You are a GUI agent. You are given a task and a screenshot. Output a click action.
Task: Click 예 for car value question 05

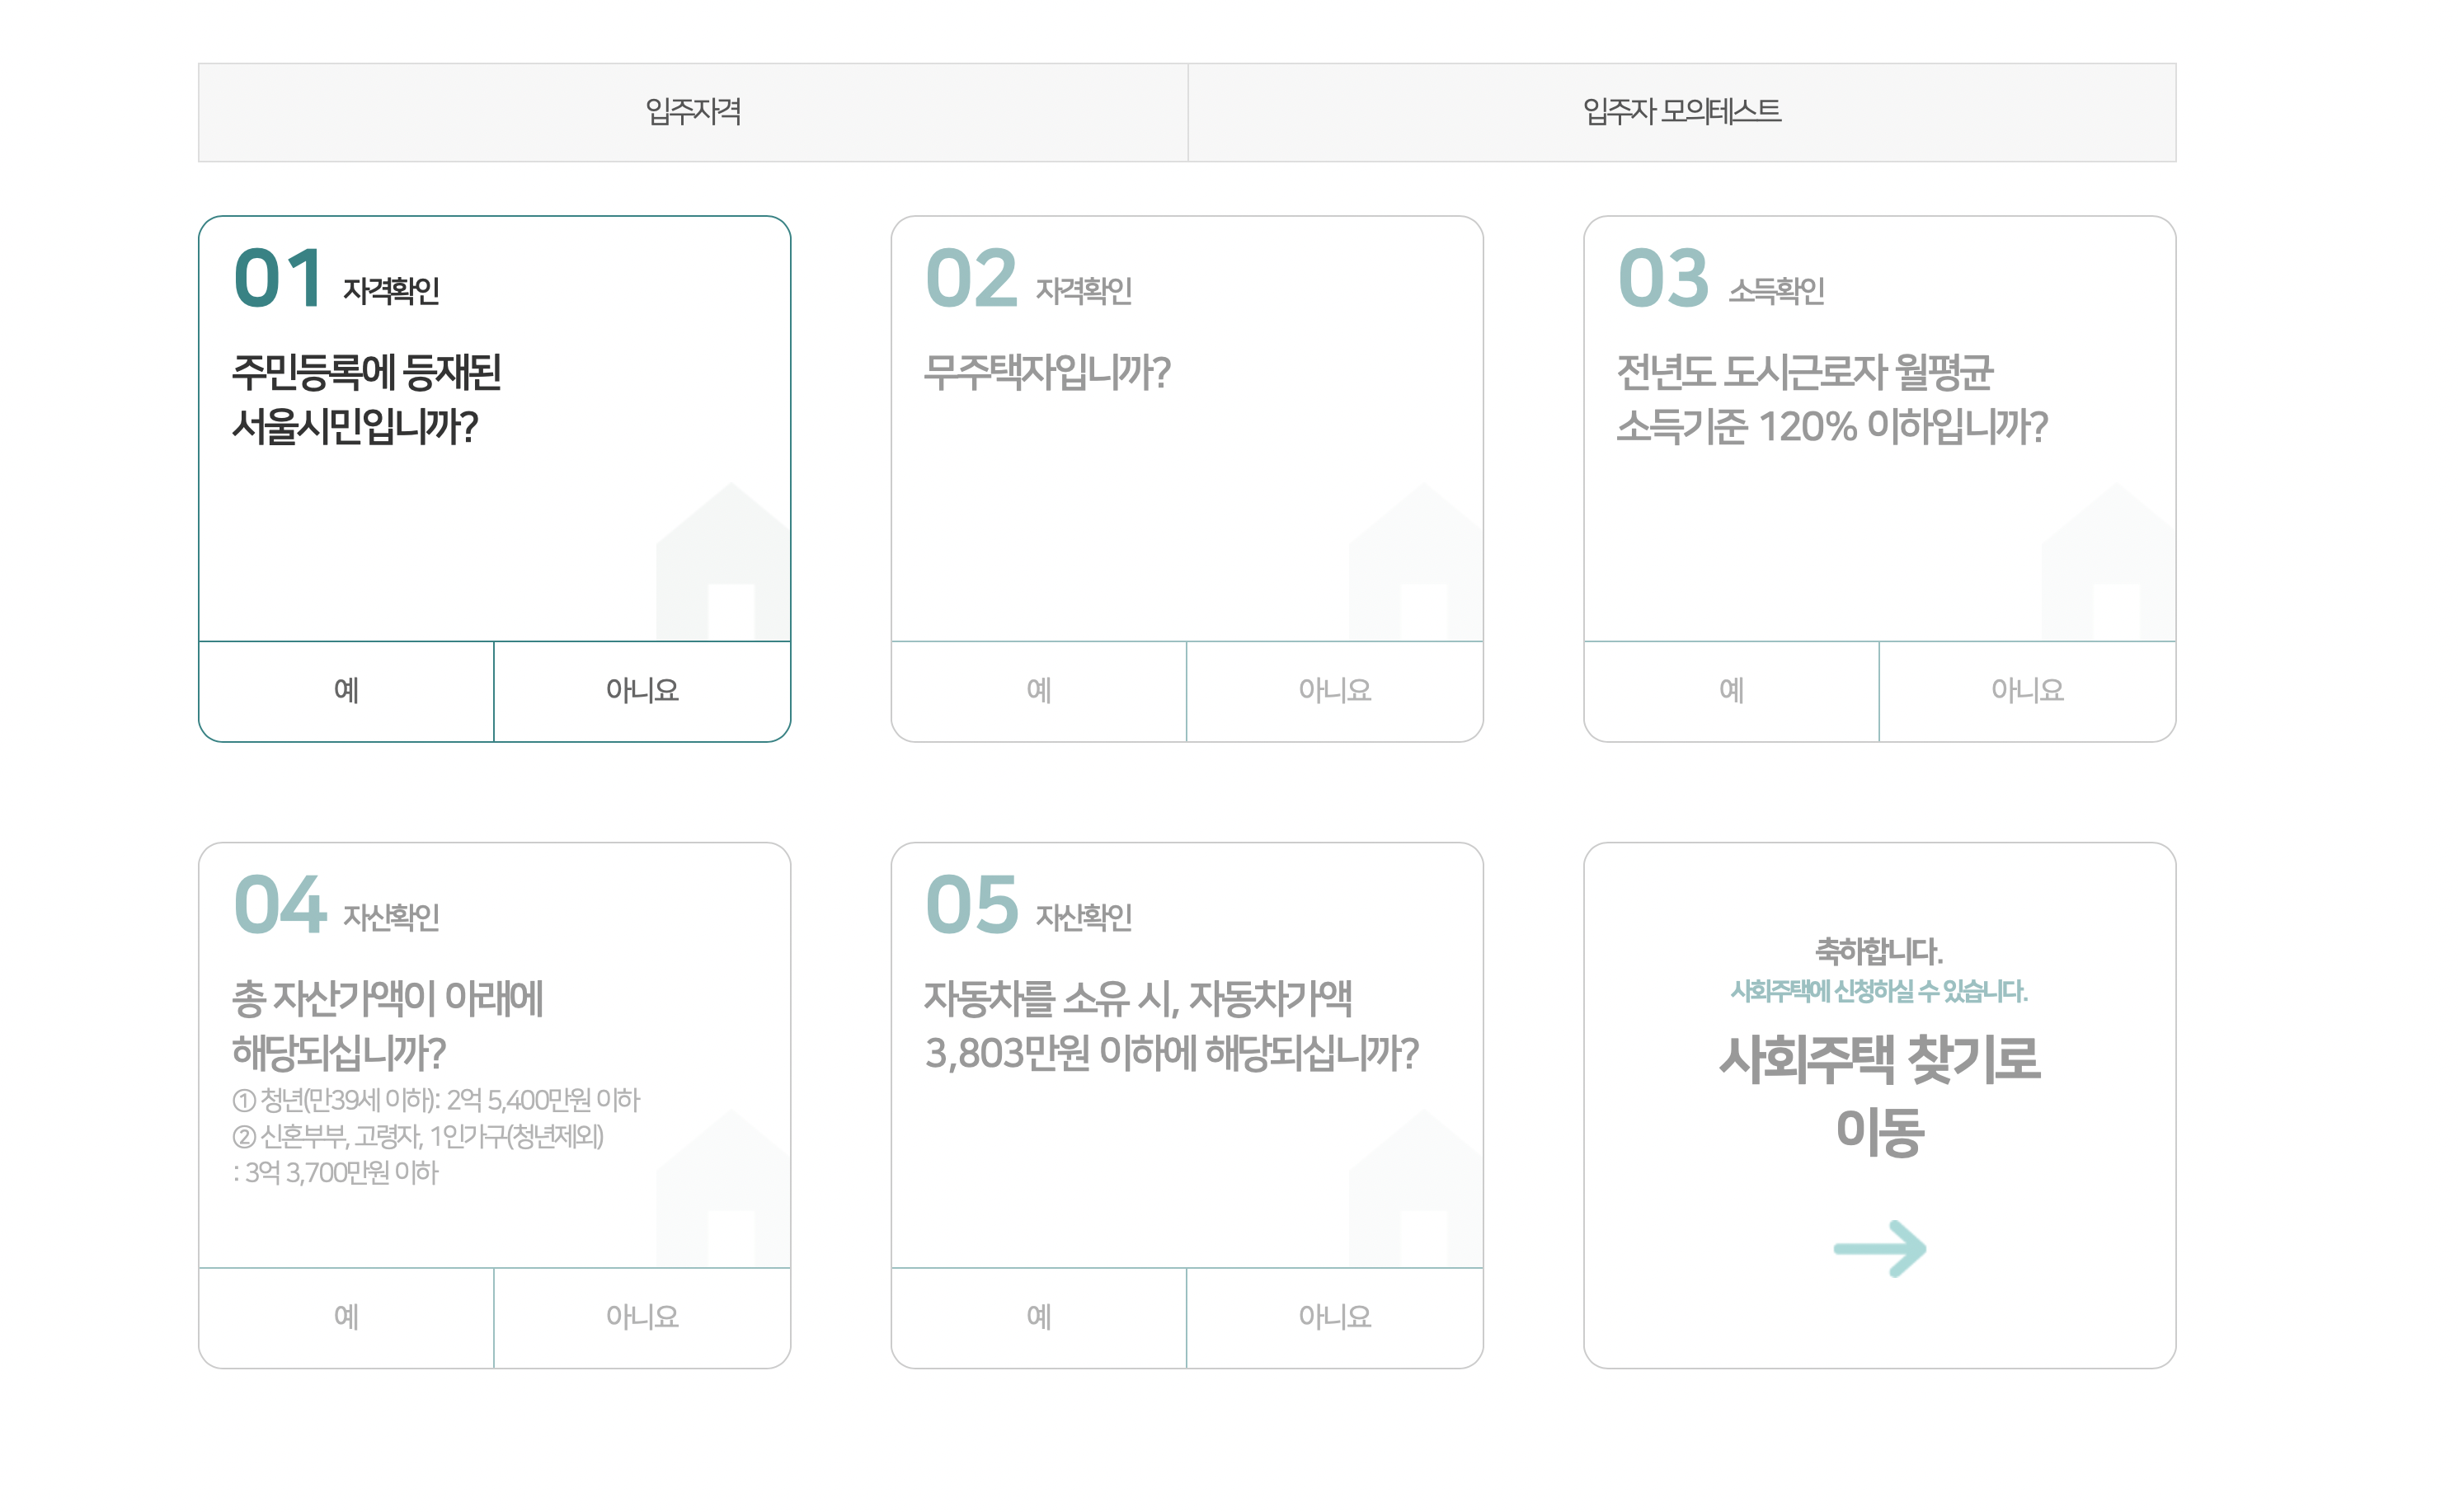point(1038,1316)
